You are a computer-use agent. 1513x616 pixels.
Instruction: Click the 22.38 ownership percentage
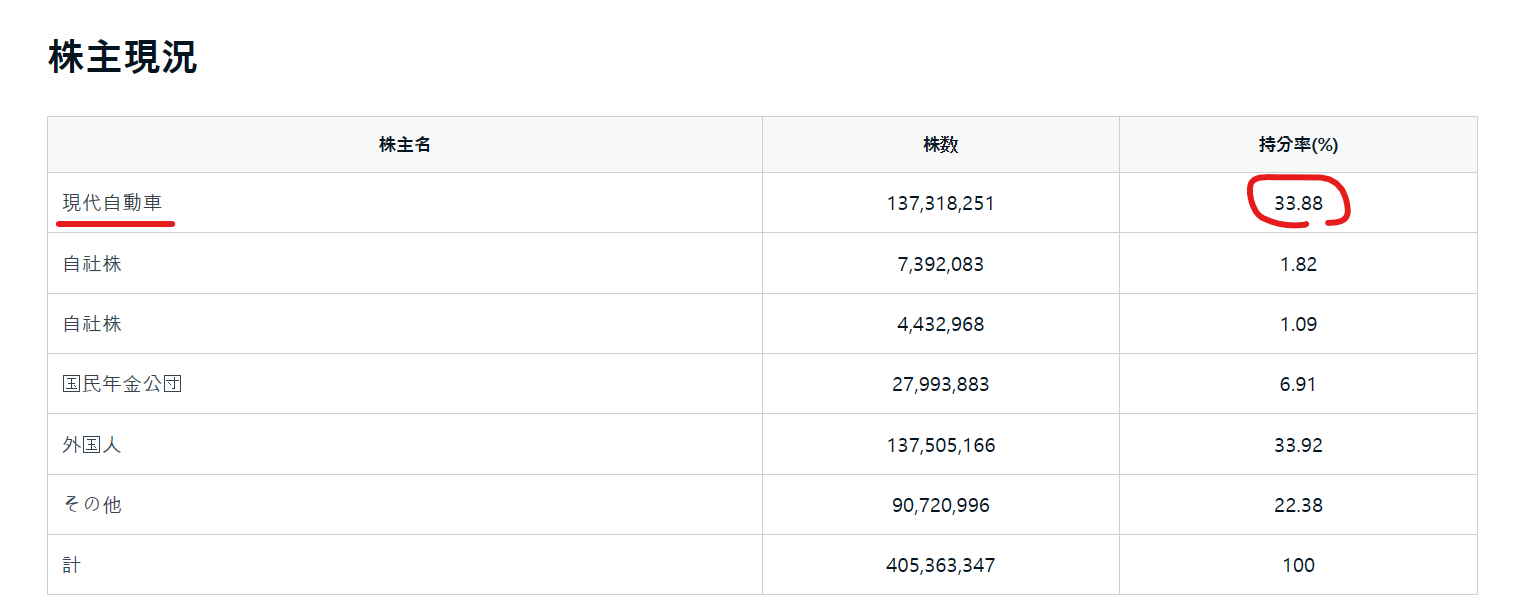click(1298, 506)
